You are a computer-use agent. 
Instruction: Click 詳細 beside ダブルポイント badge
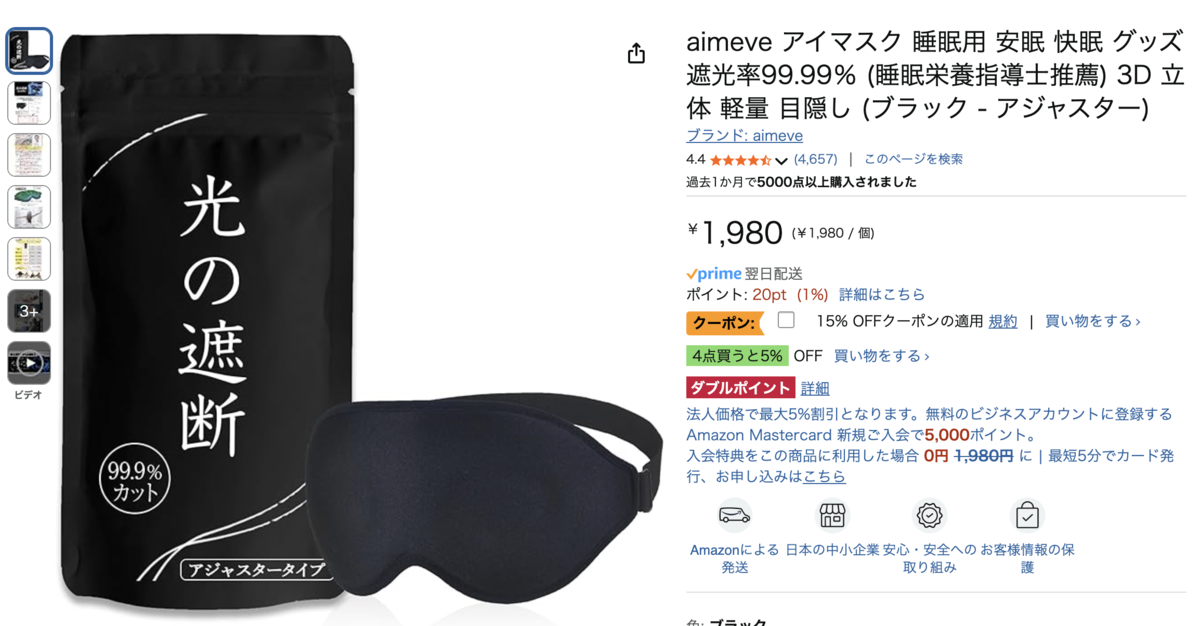pyautogui.click(x=815, y=388)
